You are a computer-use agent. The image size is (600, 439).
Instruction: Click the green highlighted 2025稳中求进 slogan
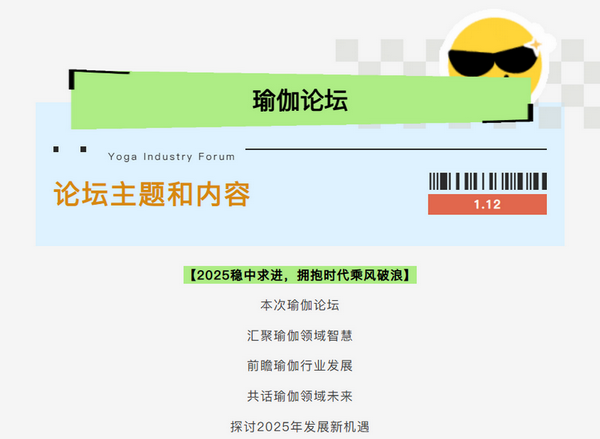[300, 274]
